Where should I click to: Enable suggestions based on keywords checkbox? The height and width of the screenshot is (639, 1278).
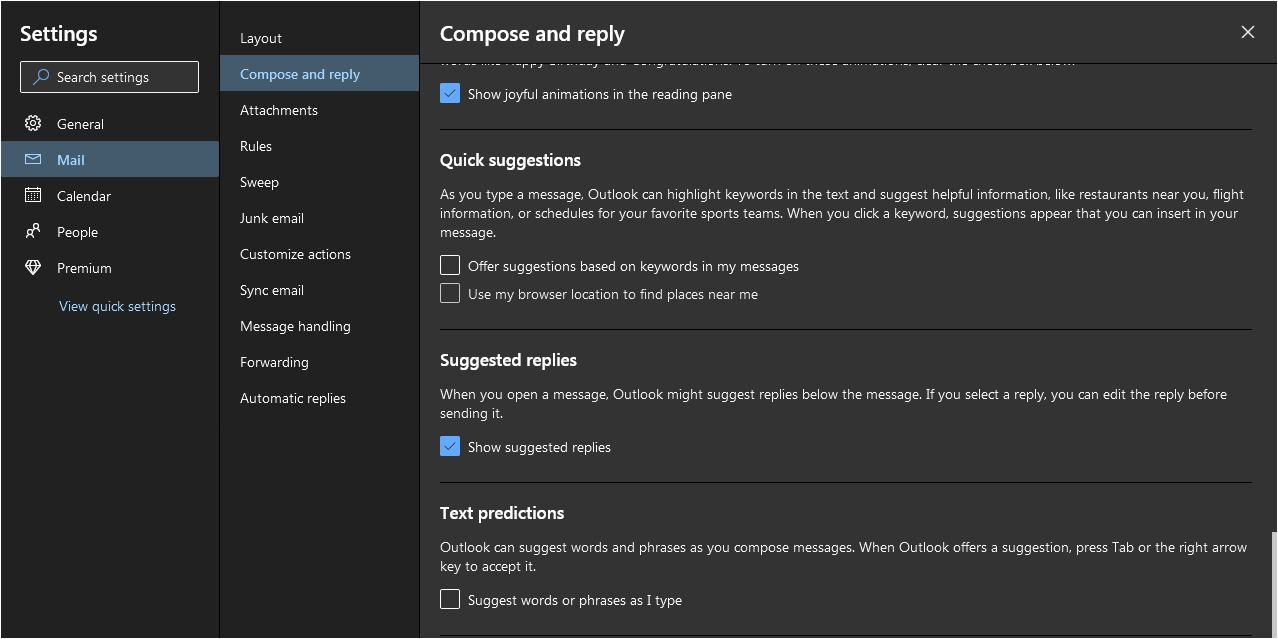450,266
